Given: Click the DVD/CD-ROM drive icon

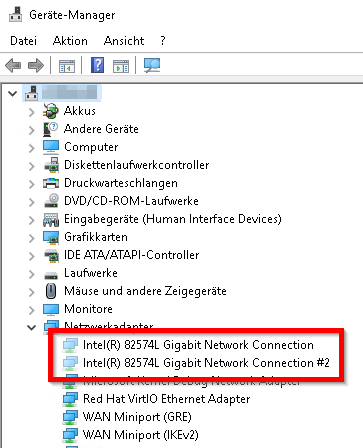Looking at the screenshot, I should (x=52, y=201).
